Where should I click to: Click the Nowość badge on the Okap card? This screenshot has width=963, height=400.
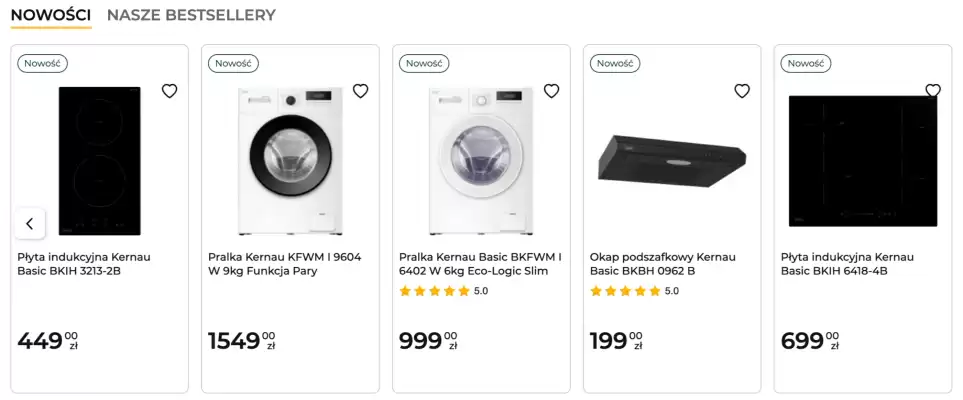click(614, 63)
